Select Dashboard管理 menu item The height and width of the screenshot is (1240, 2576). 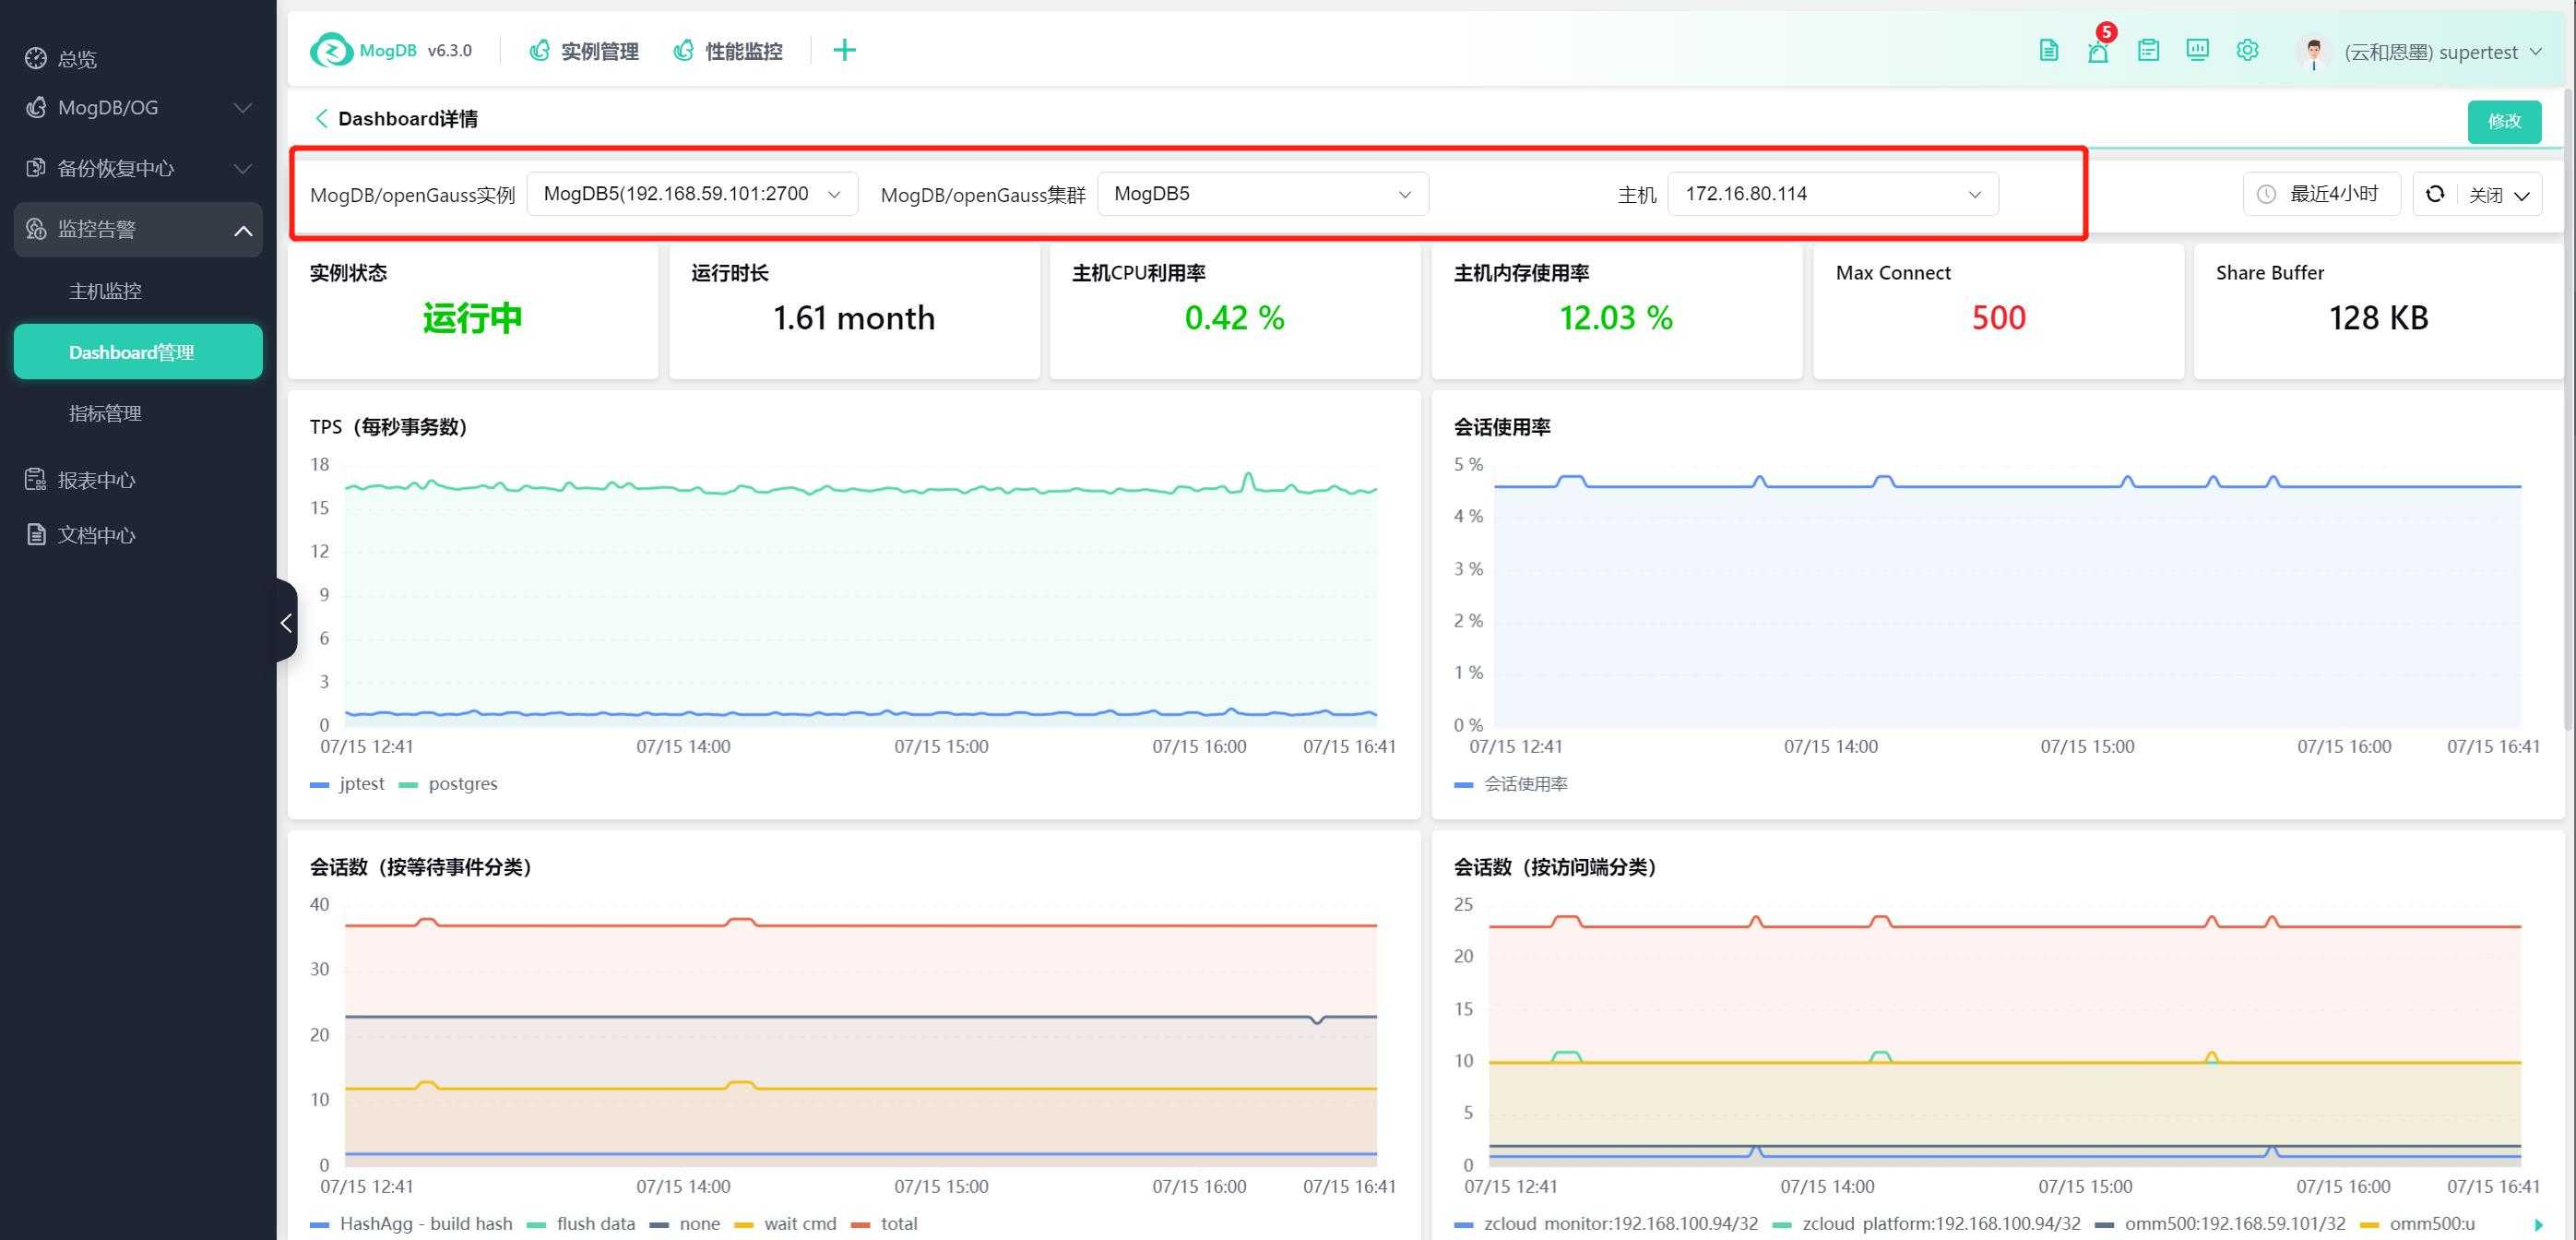click(x=138, y=352)
